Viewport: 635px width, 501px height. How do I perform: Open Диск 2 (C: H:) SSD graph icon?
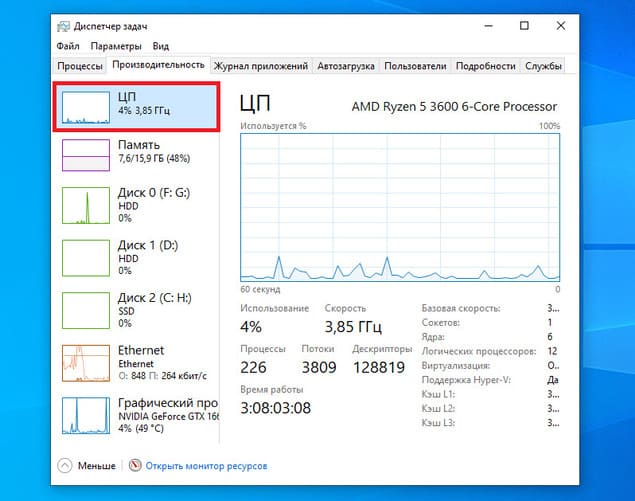pyautogui.click(x=86, y=311)
